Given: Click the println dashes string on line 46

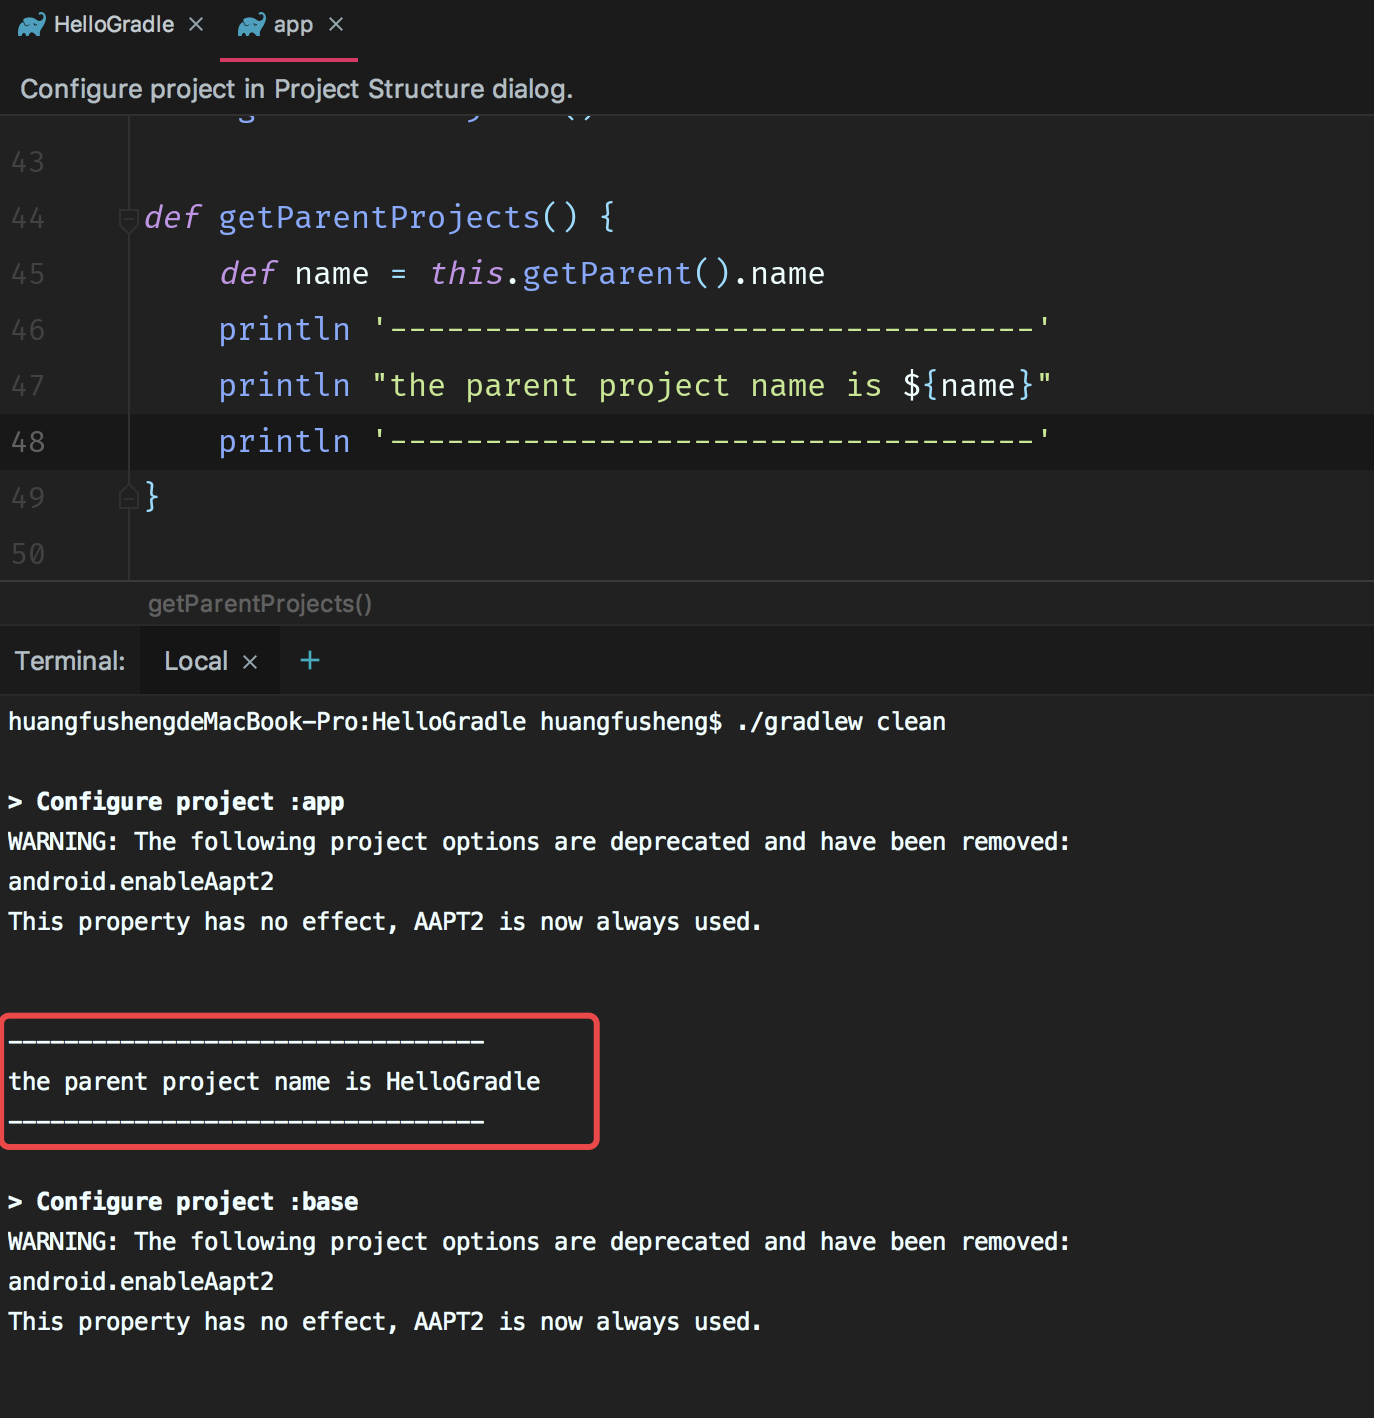Looking at the screenshot, I should 712,329.
